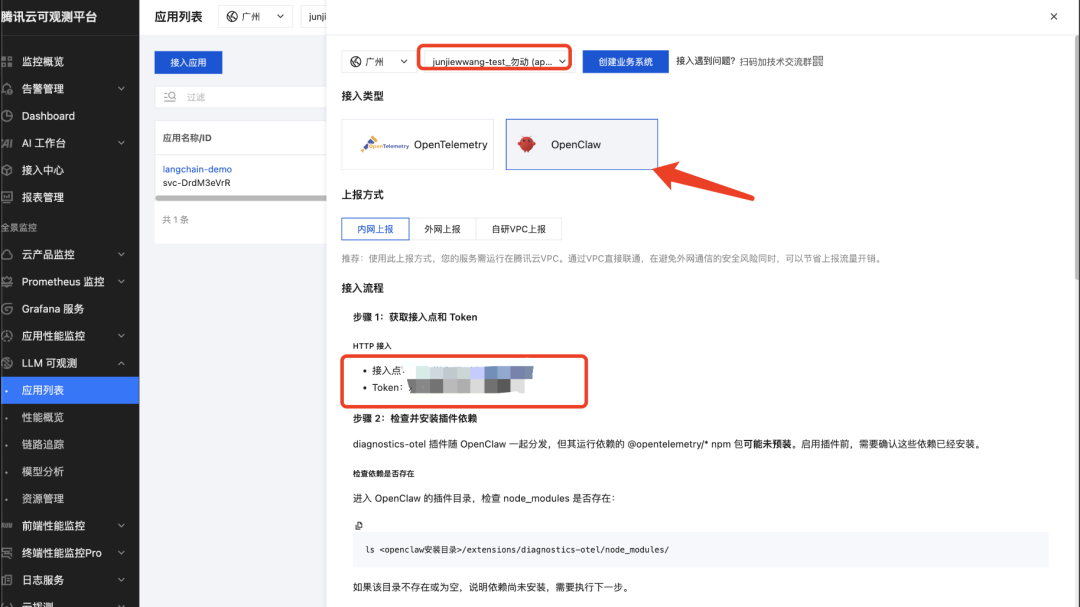
Task: Click 创建业务系统 button
Action: [625, 61]
